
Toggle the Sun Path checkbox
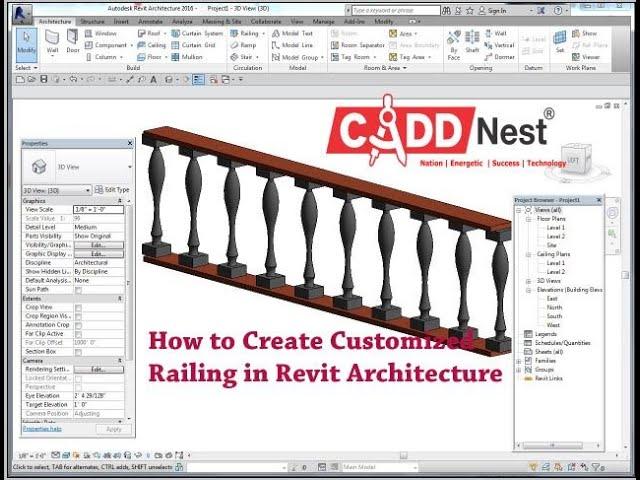78,290
